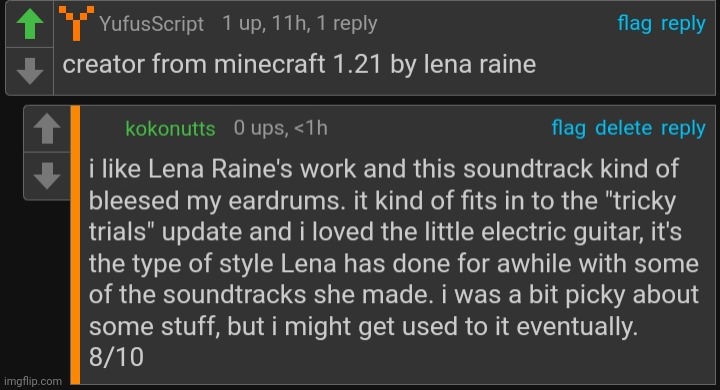
Task: Flag the kokonutts reply
Action: click(568, 128)
